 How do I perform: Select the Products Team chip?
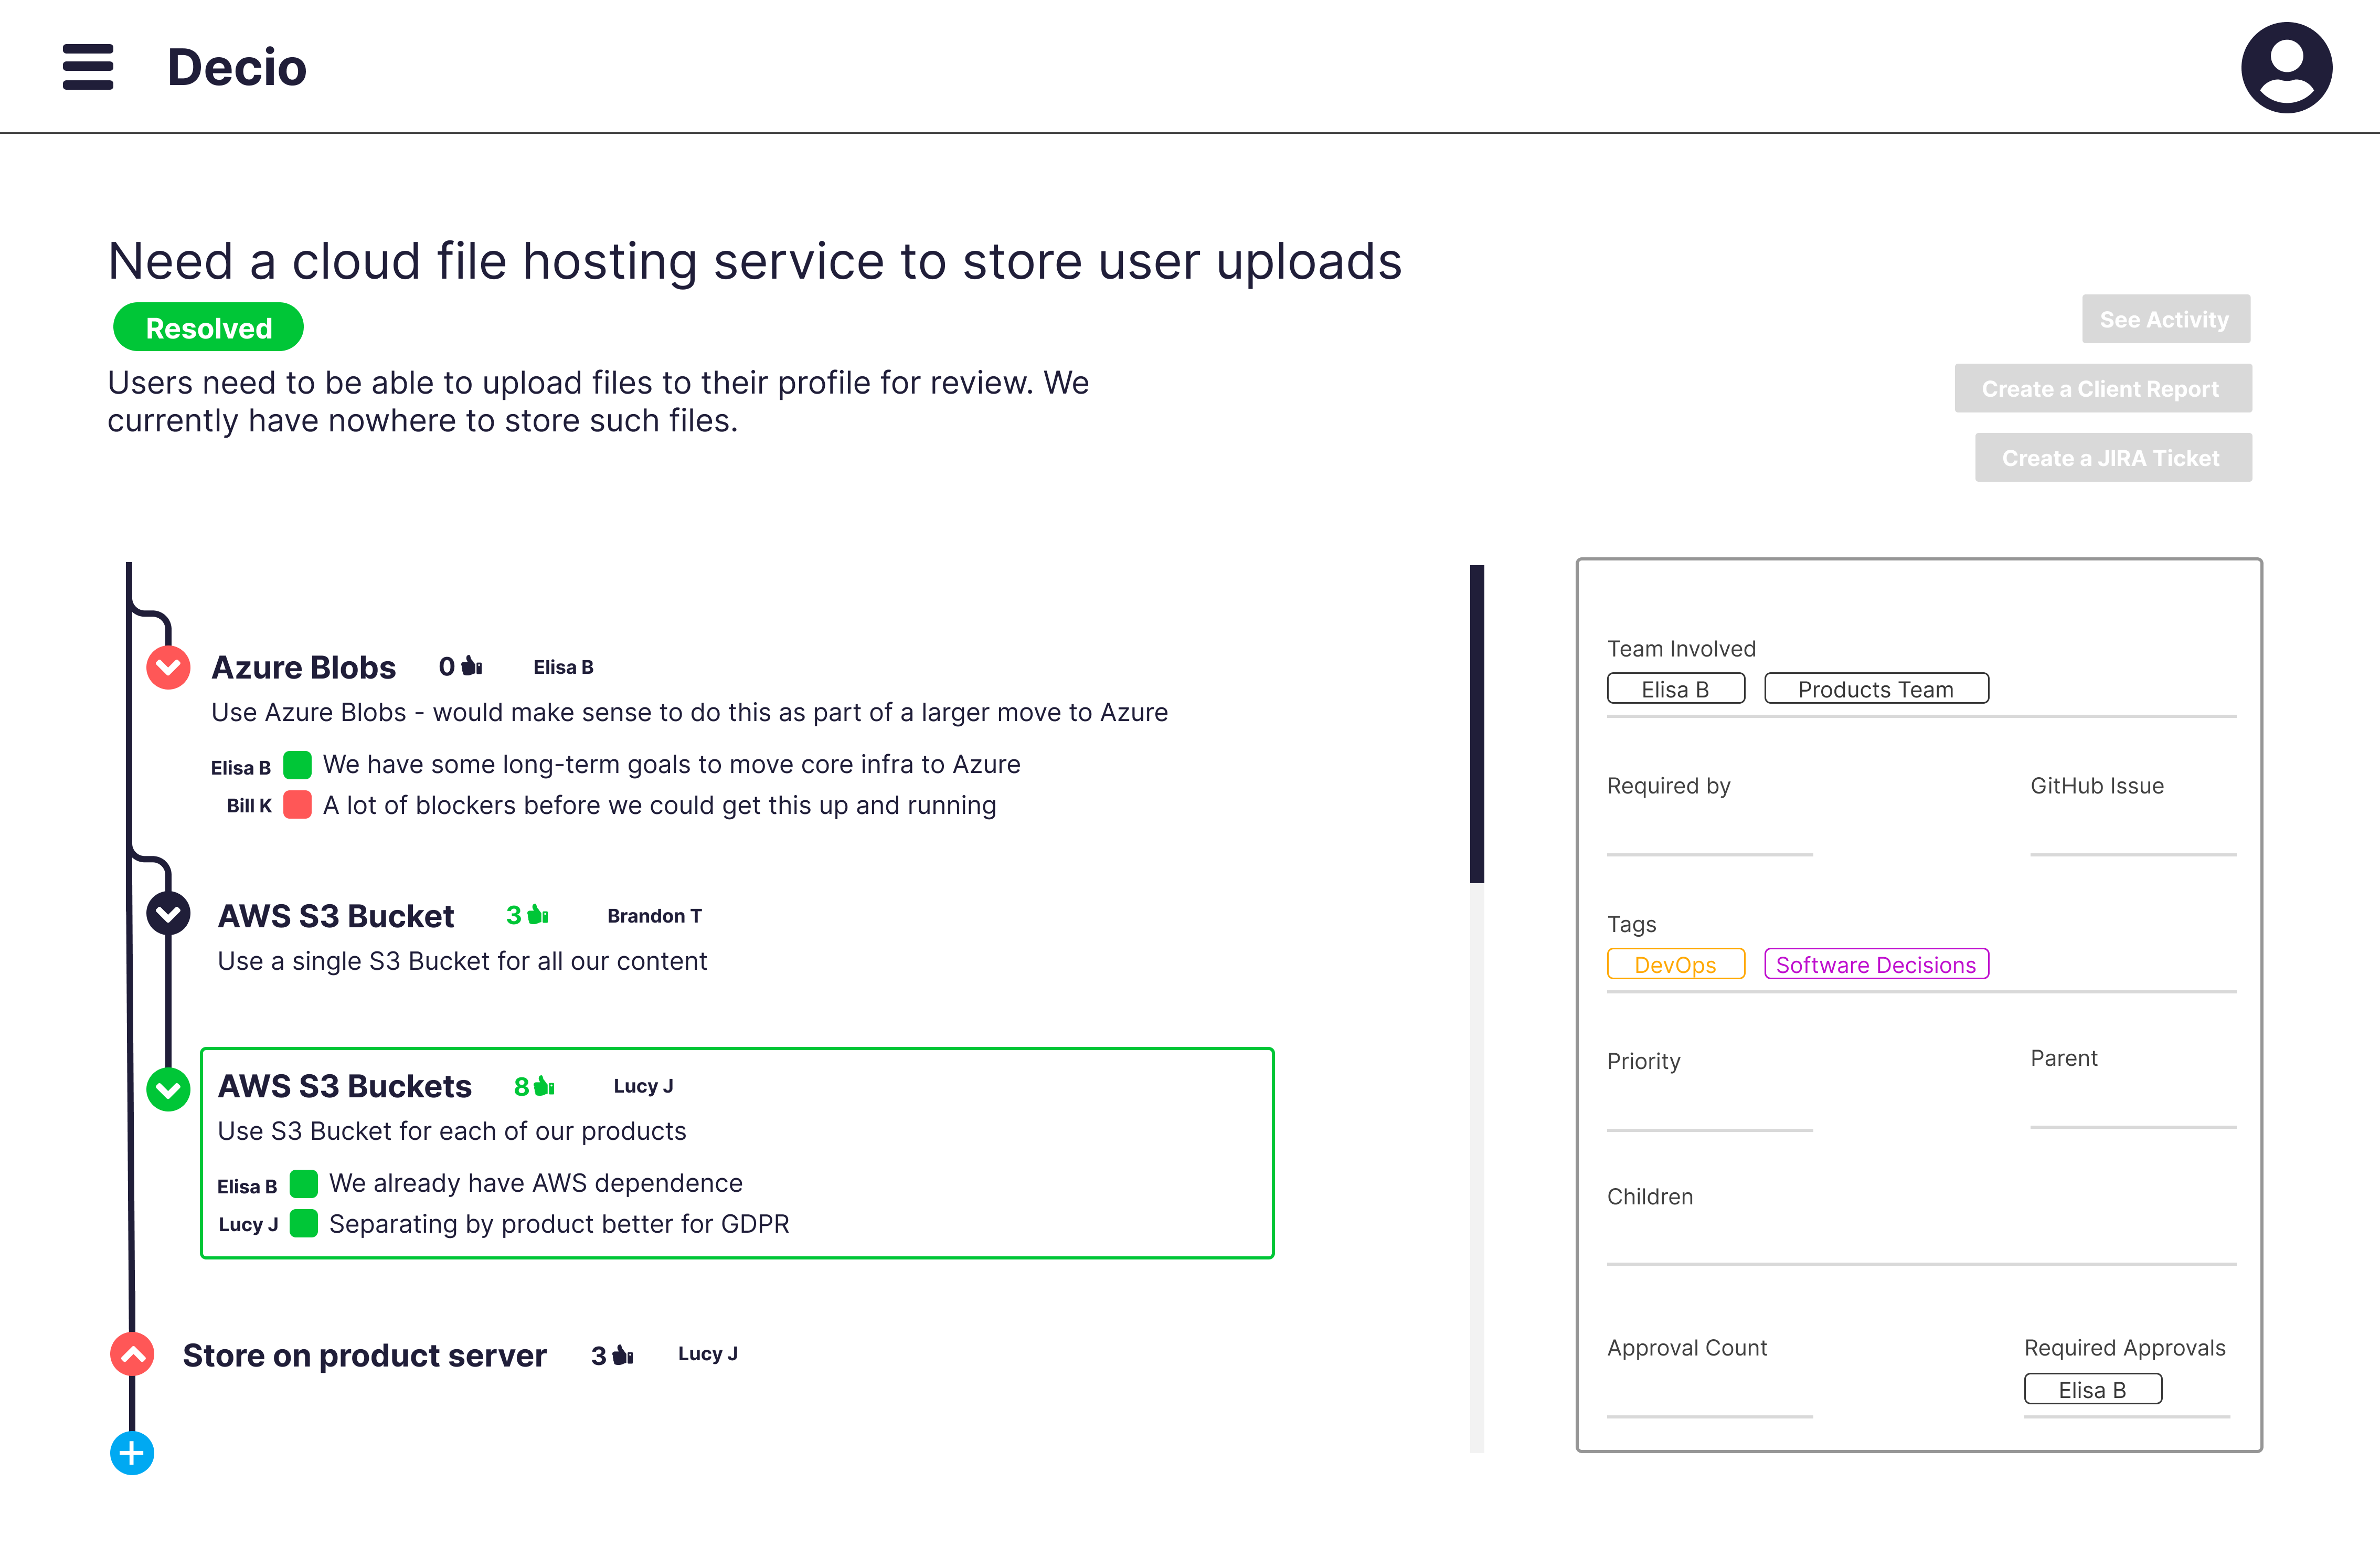(1876, 688)
